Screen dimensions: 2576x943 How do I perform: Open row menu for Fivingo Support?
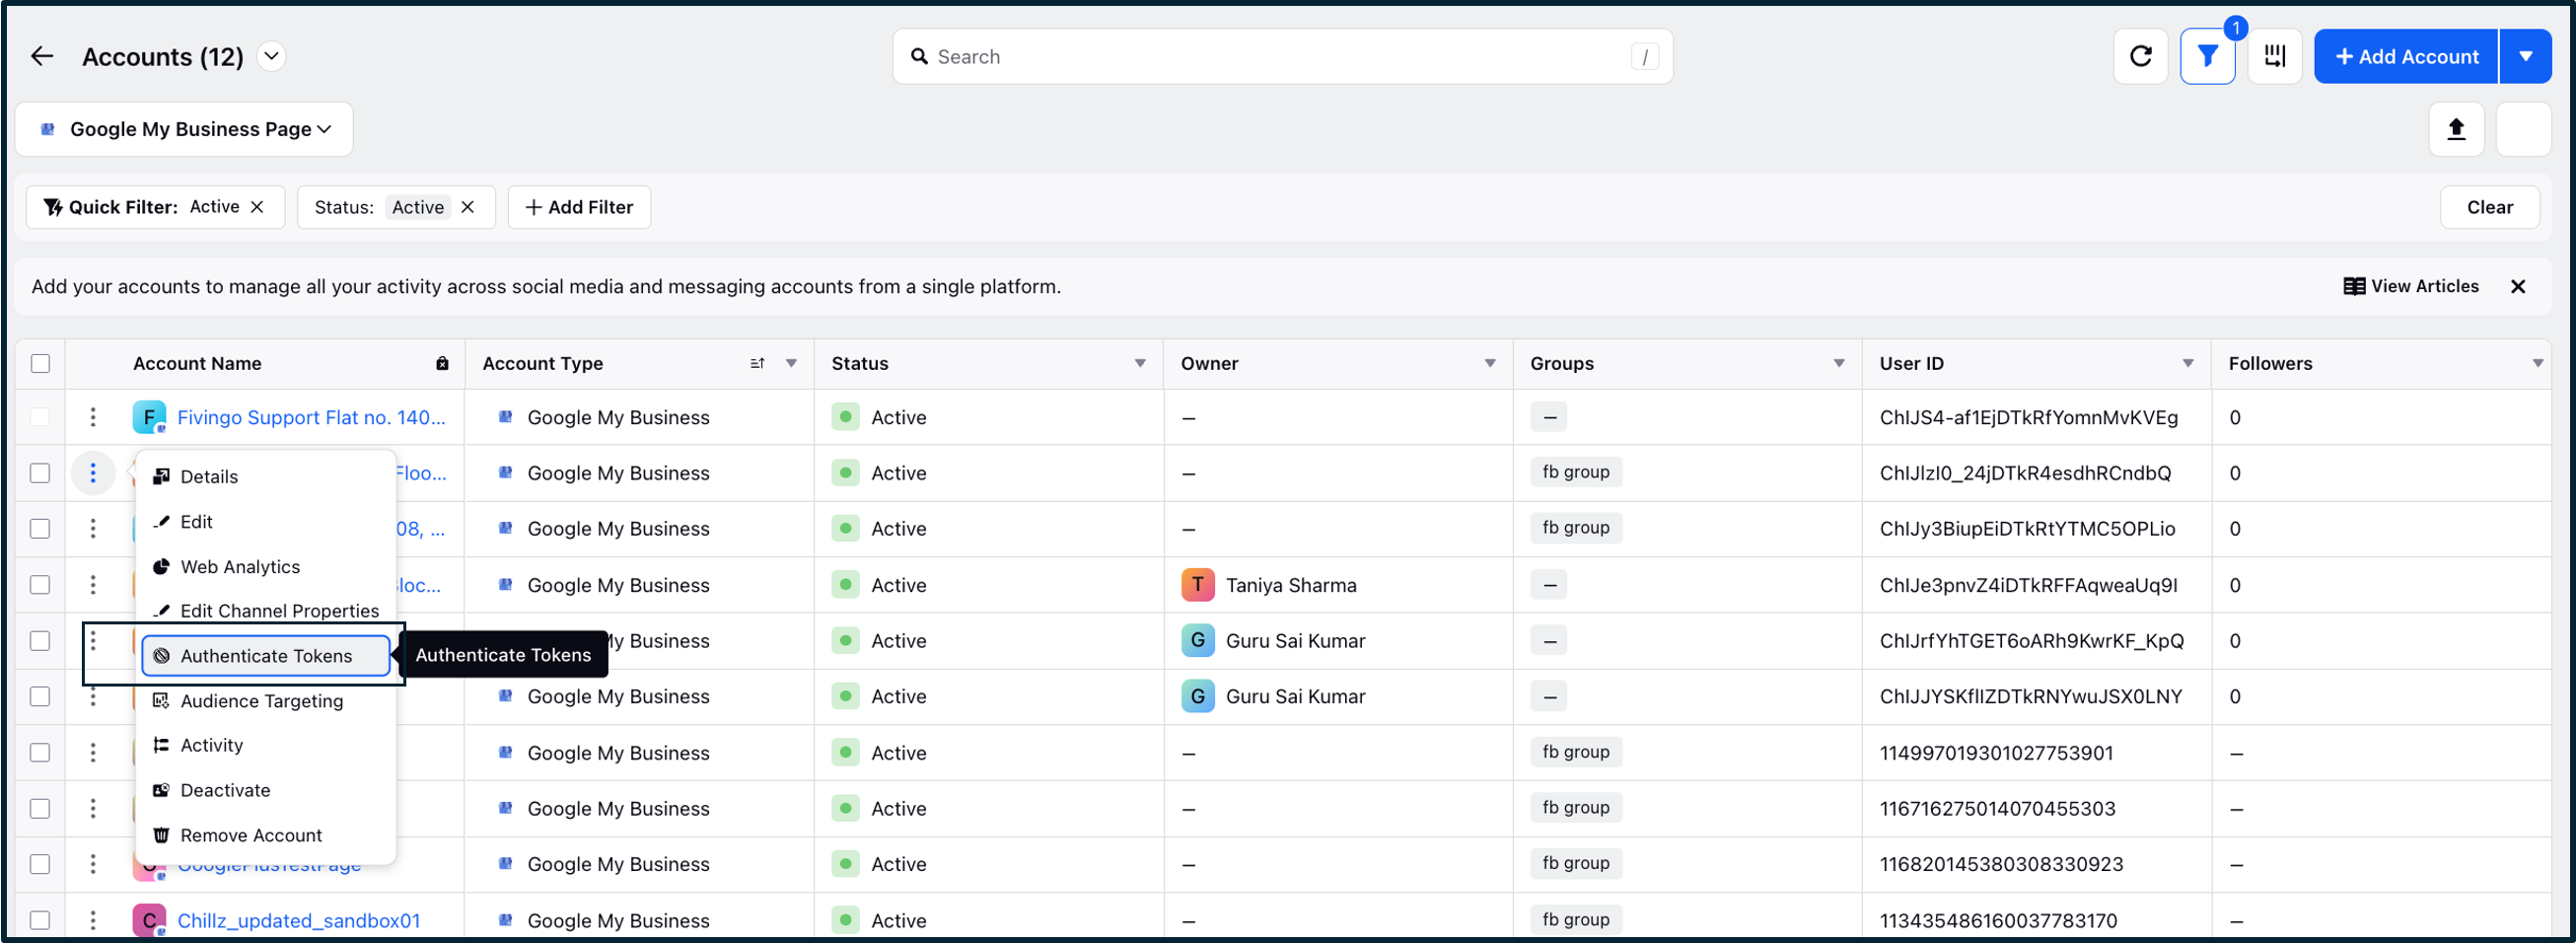click(93, 417)
